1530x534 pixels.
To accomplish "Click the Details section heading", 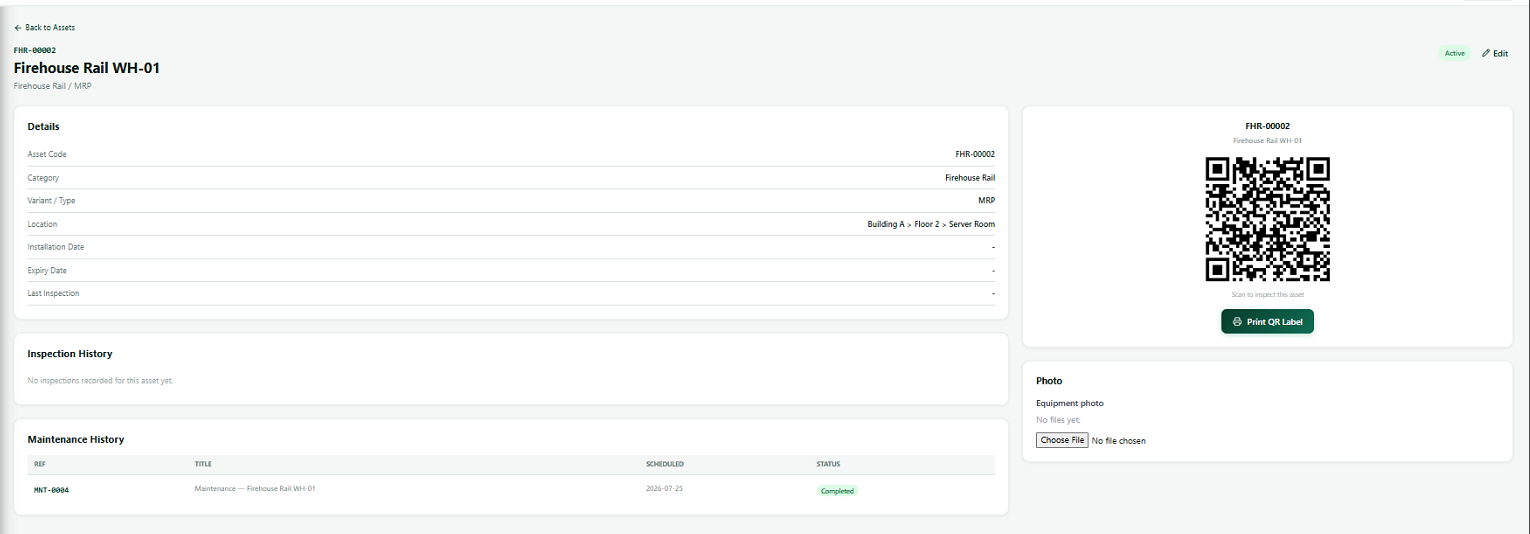I will pos(43,127).
